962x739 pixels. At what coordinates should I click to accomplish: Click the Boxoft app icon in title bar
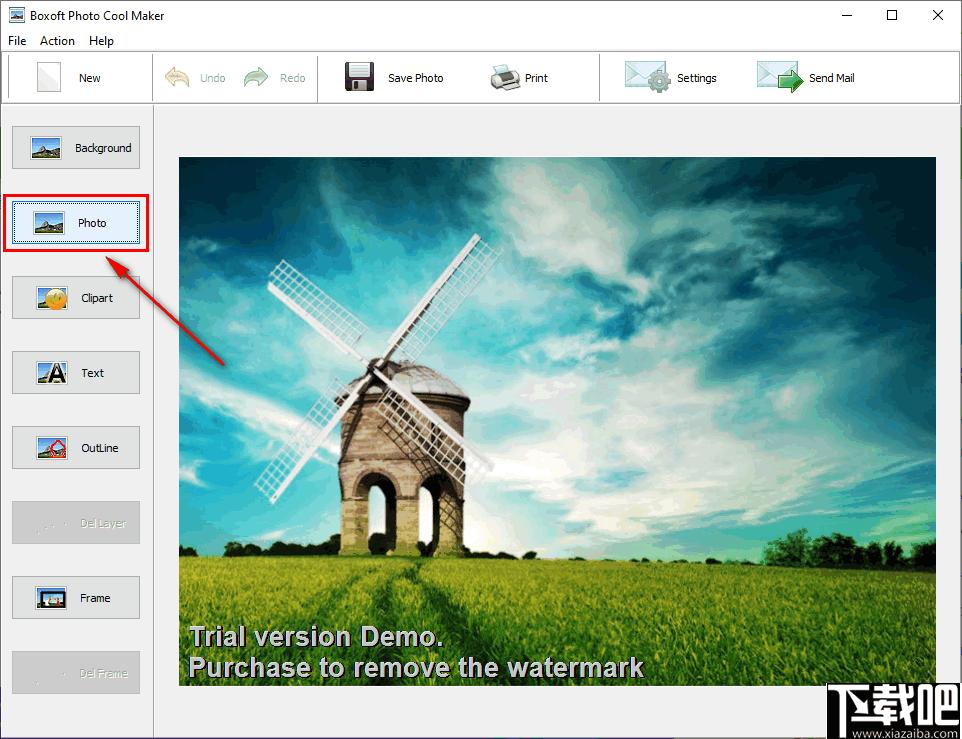click(x=17, y=15)
